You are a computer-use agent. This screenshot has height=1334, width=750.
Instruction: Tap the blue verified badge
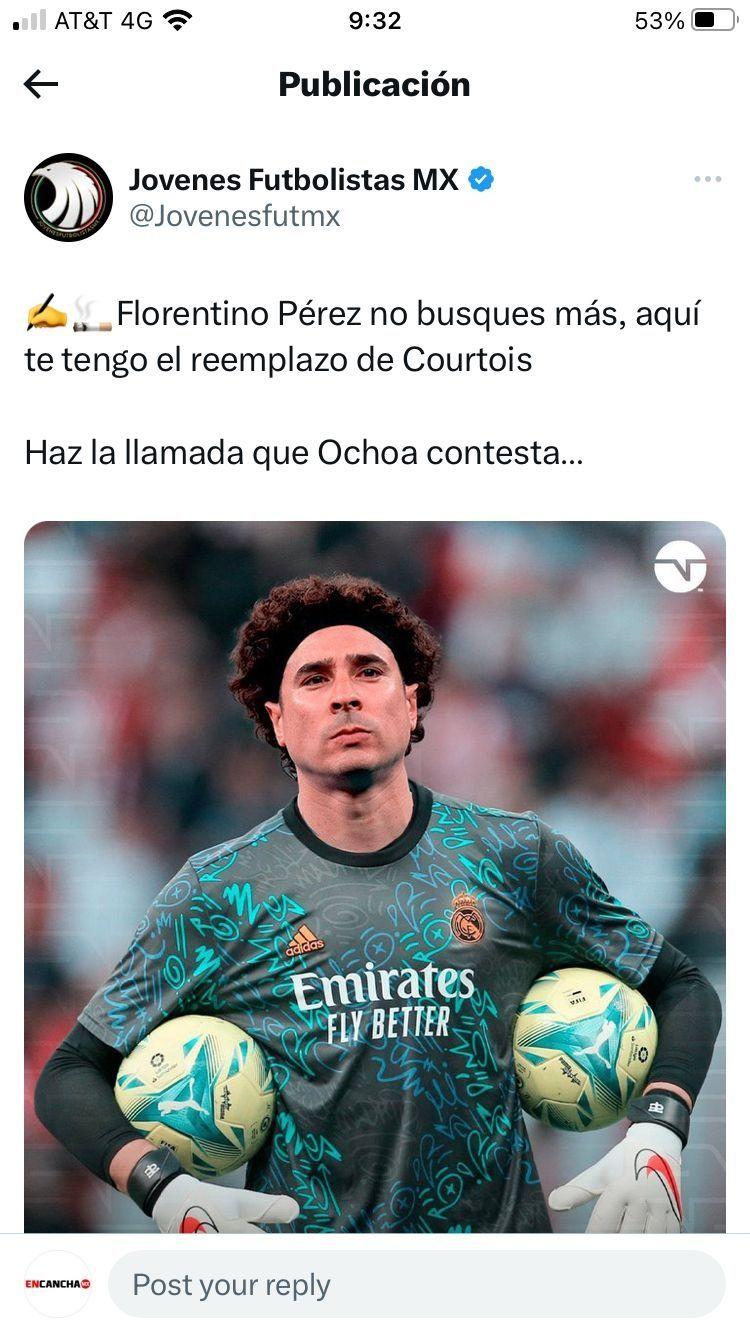pos(481,180)
